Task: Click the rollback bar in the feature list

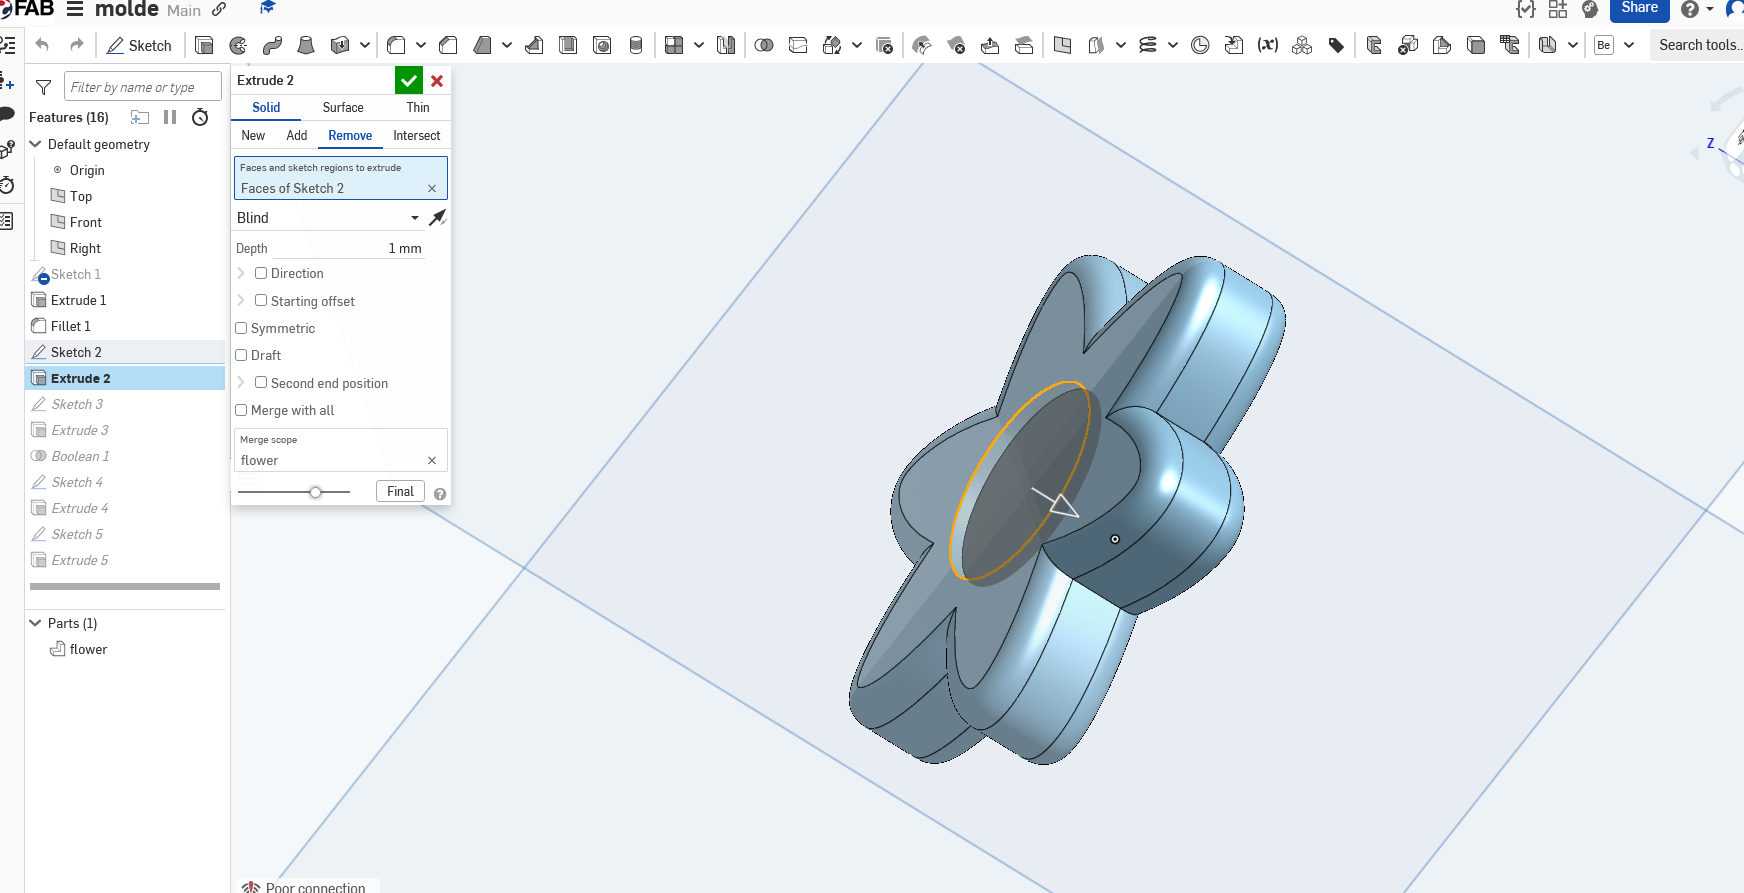Action: click(x=125, y=586)
